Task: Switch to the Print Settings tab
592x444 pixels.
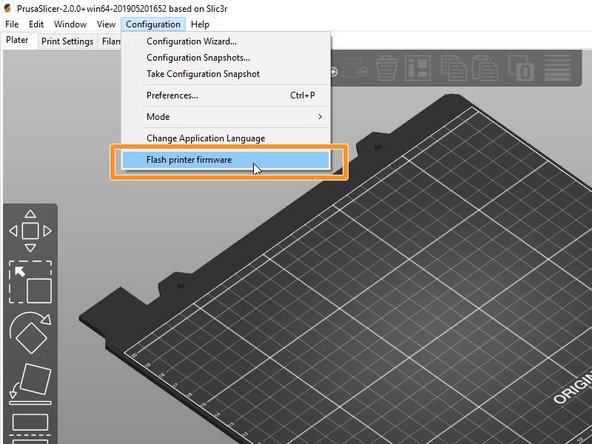Action: coord(67,41)
